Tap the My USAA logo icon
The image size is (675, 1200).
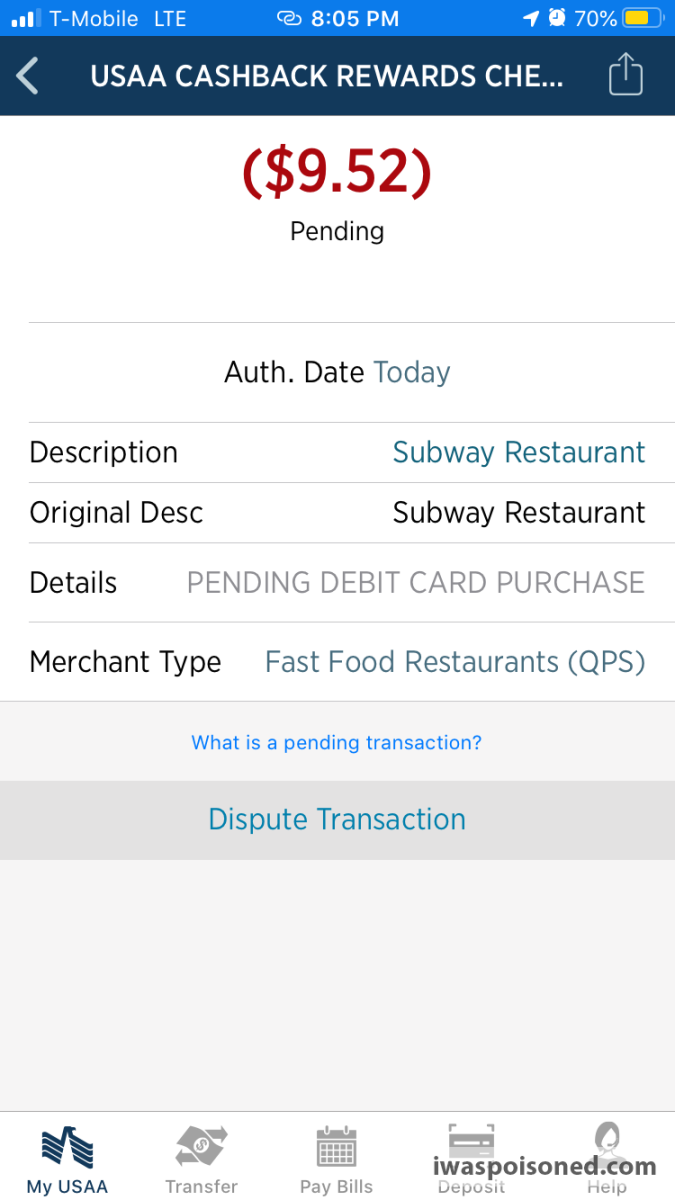click(x=67, y=1148)
